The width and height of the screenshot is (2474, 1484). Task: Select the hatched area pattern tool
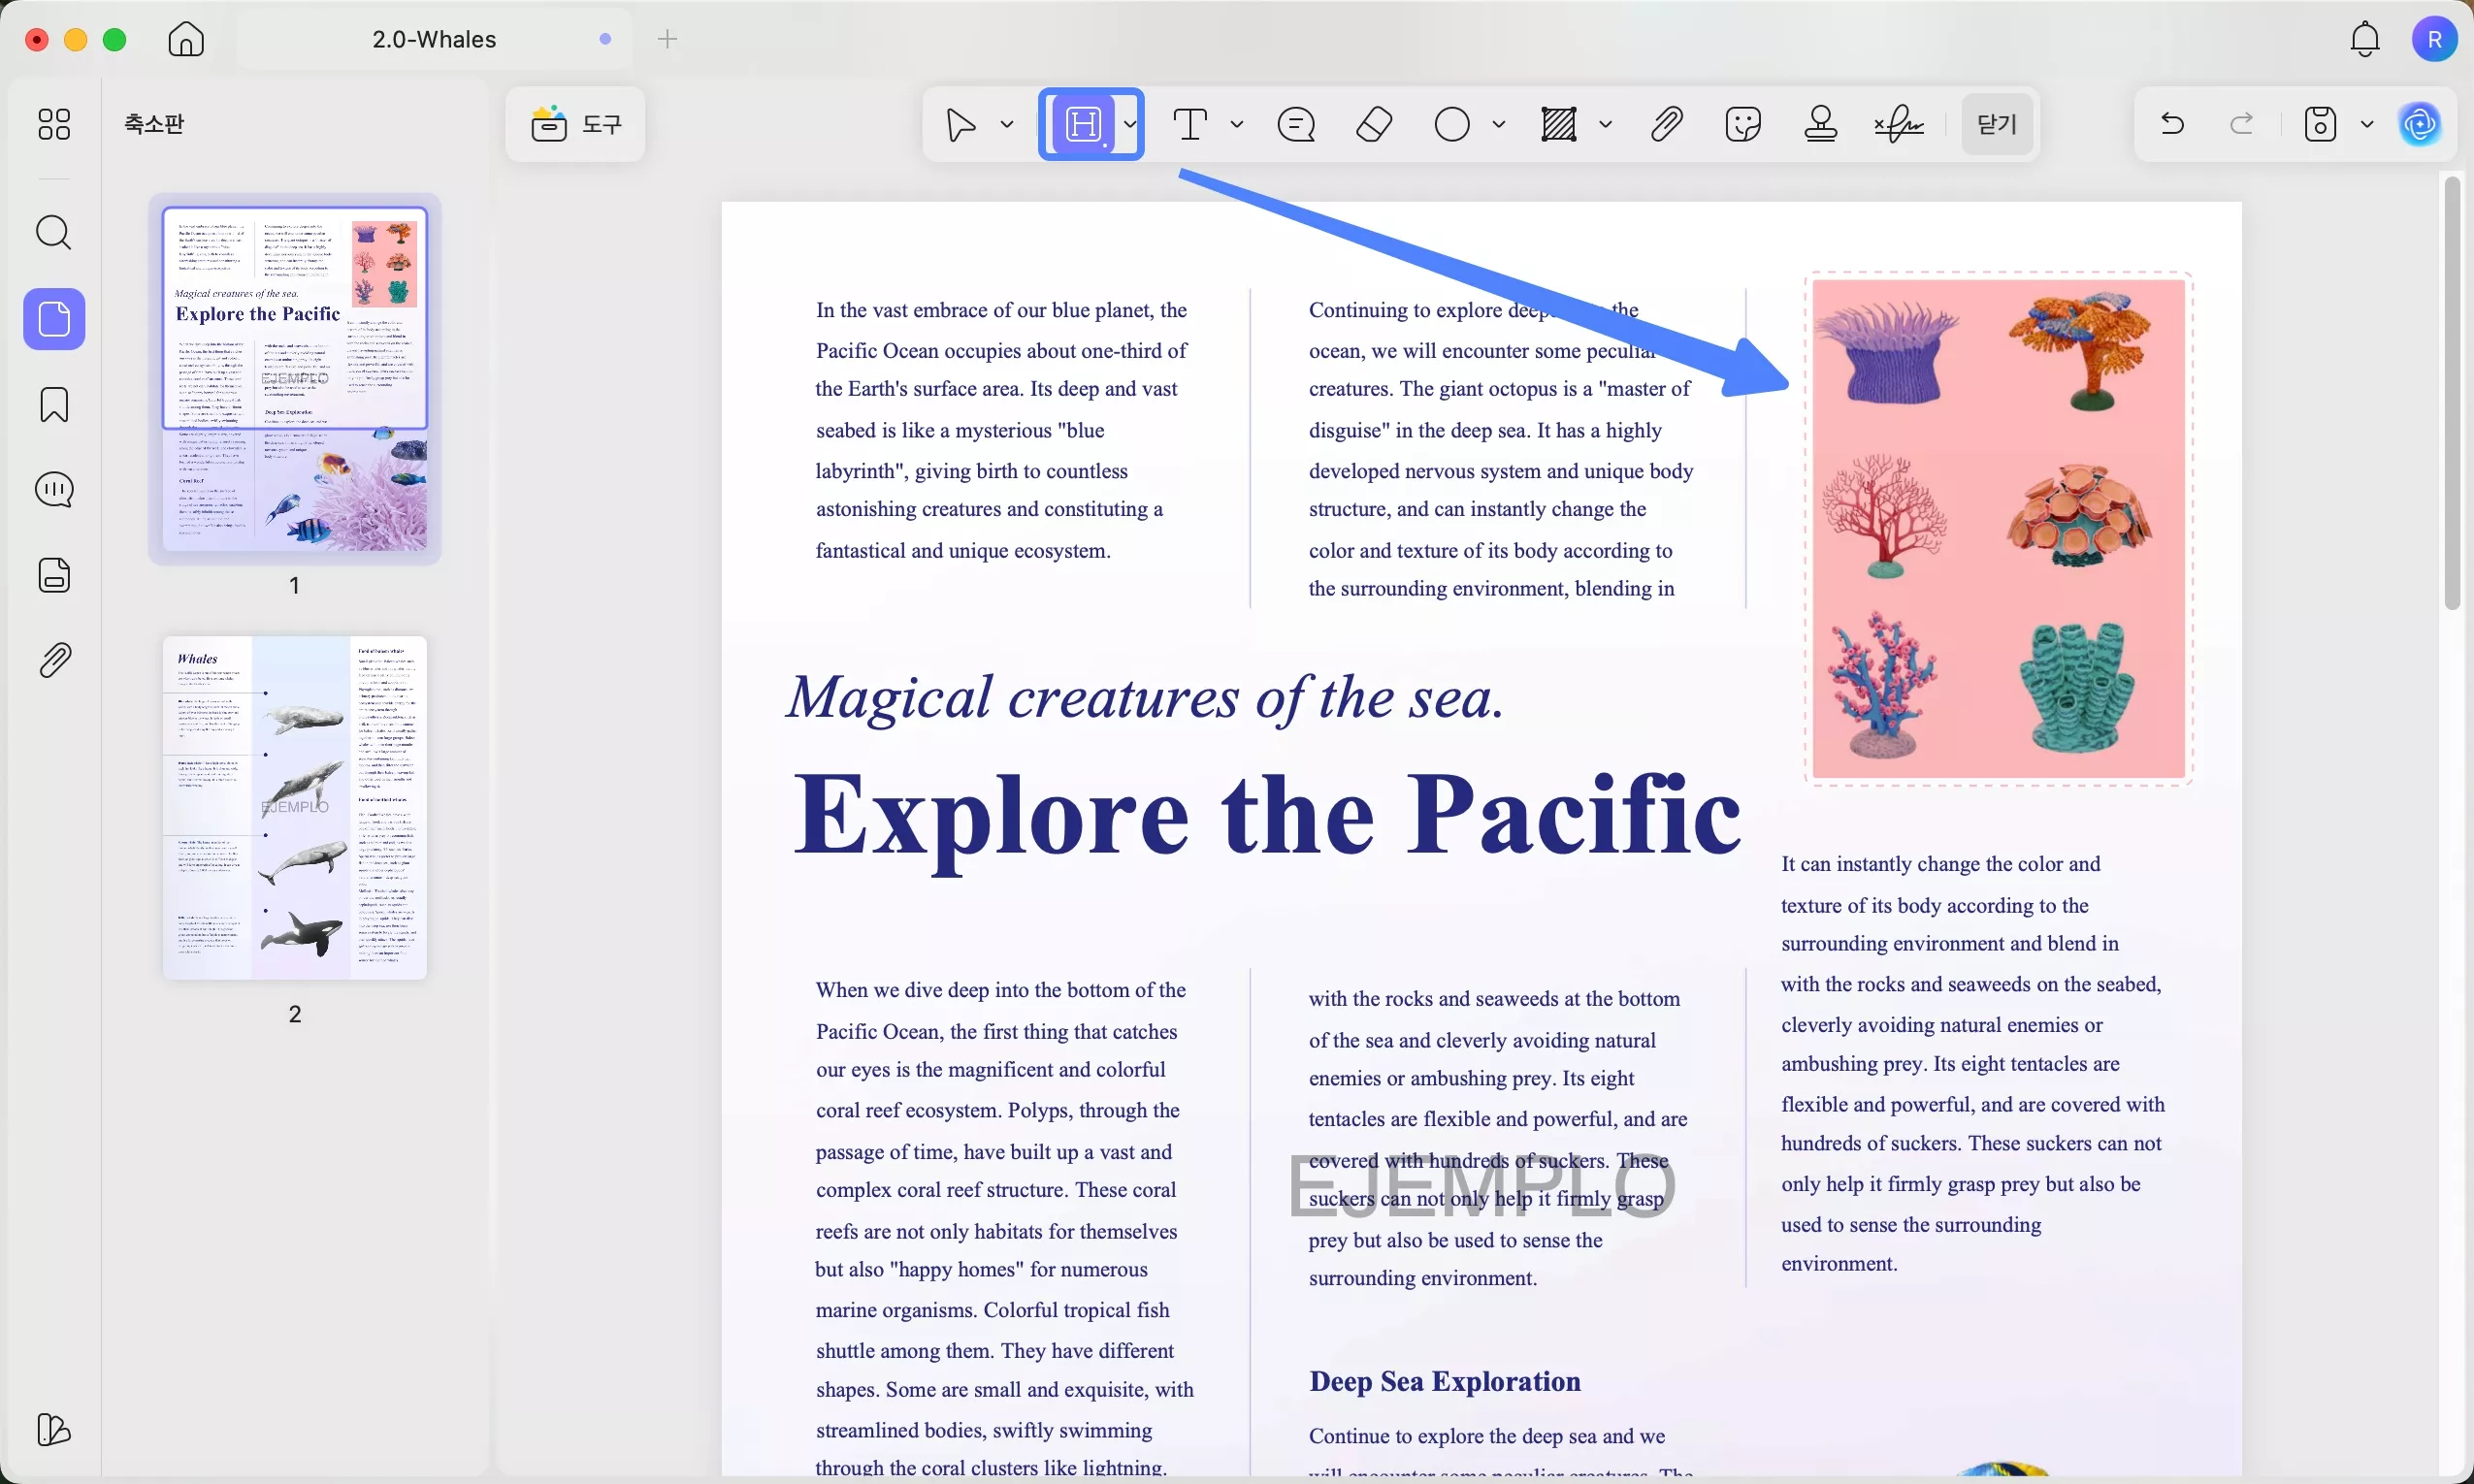click(1559, 125)
